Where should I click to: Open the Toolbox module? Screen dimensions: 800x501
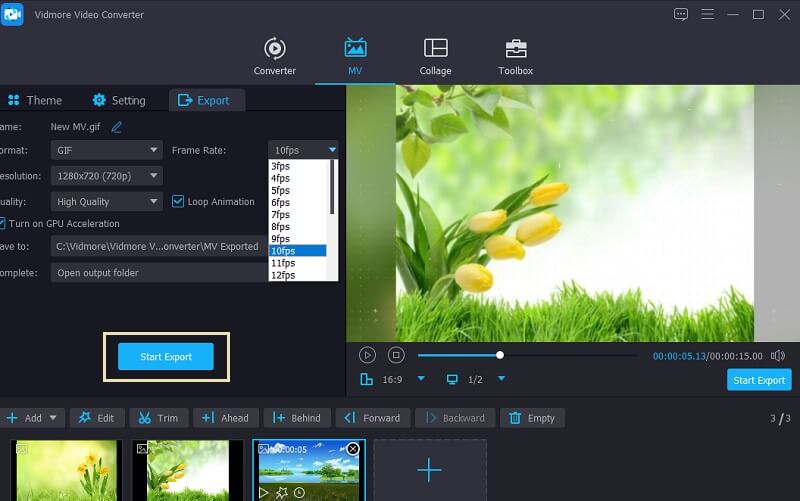click(x=515, y=57)
